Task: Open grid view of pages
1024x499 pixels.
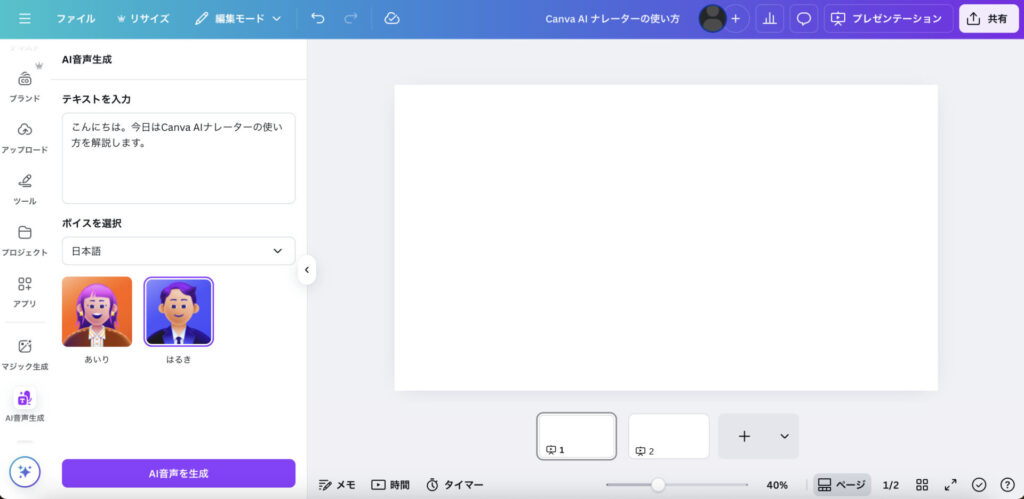Action: pyautogui.click(x=922, y=485)
